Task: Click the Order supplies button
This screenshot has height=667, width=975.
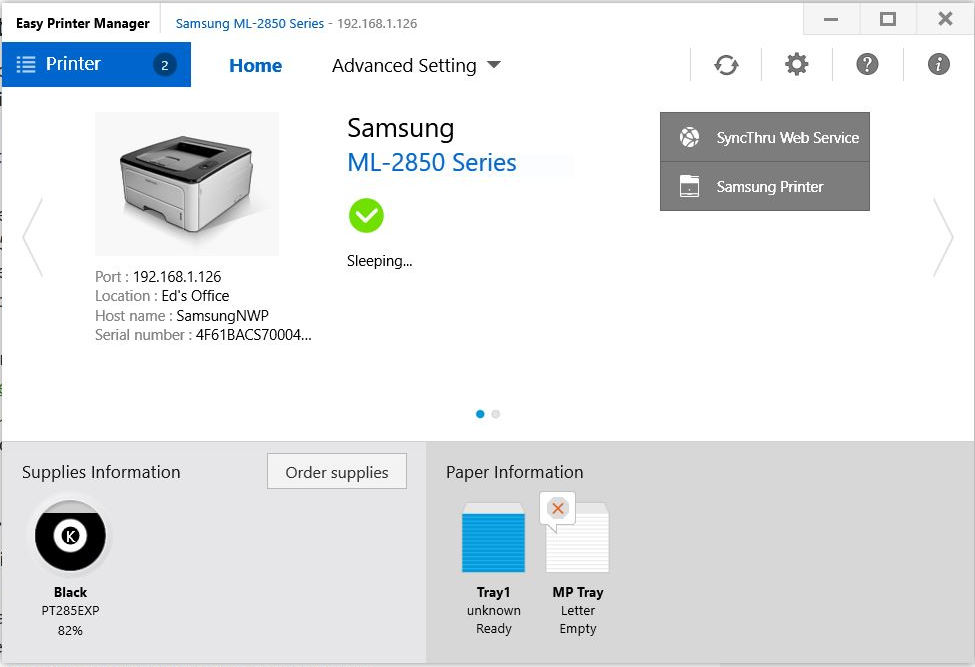Action: [x=337, y=471]
